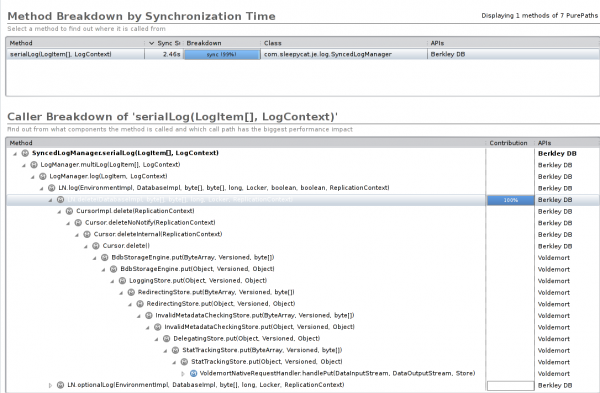This screenshot has width=600, height=393.
Task: Click the method icon beside DelegatingStore.put
Action: coord(166,338)
